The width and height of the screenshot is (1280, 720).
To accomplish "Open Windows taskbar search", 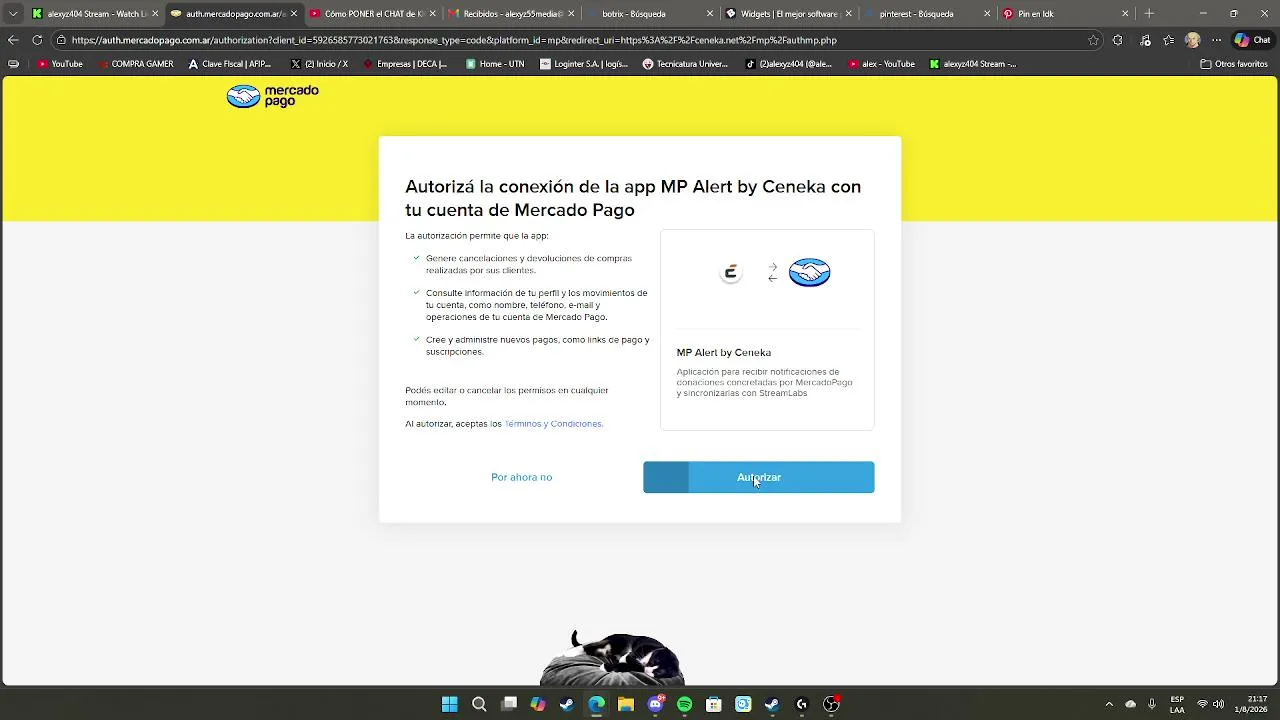I will (479, 704).
